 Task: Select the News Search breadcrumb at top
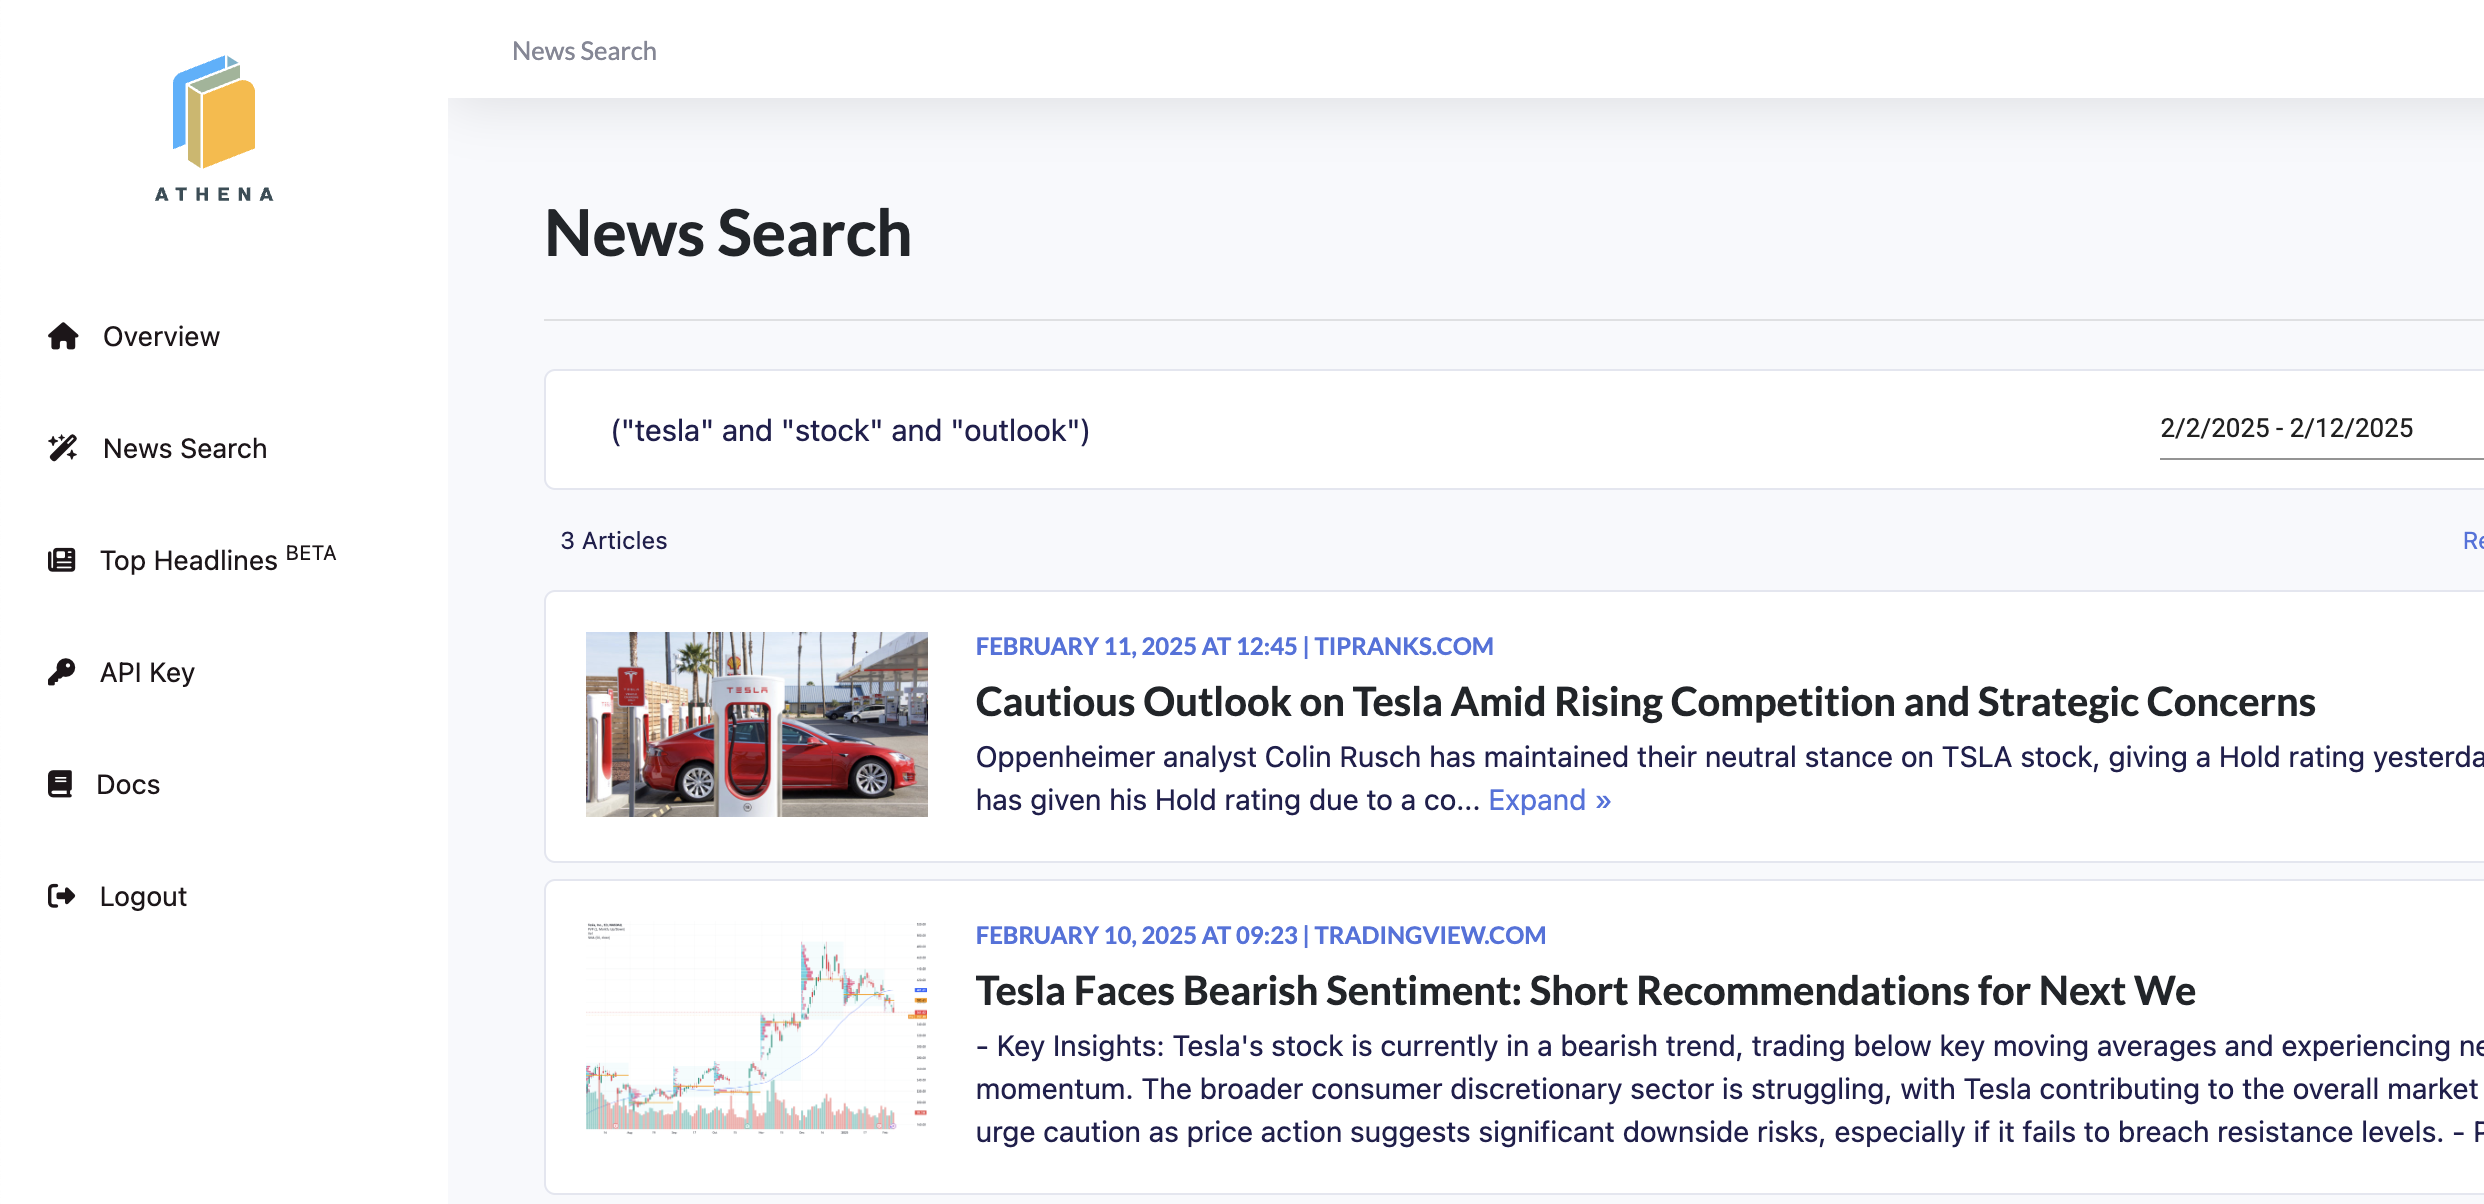pos(584,50)
